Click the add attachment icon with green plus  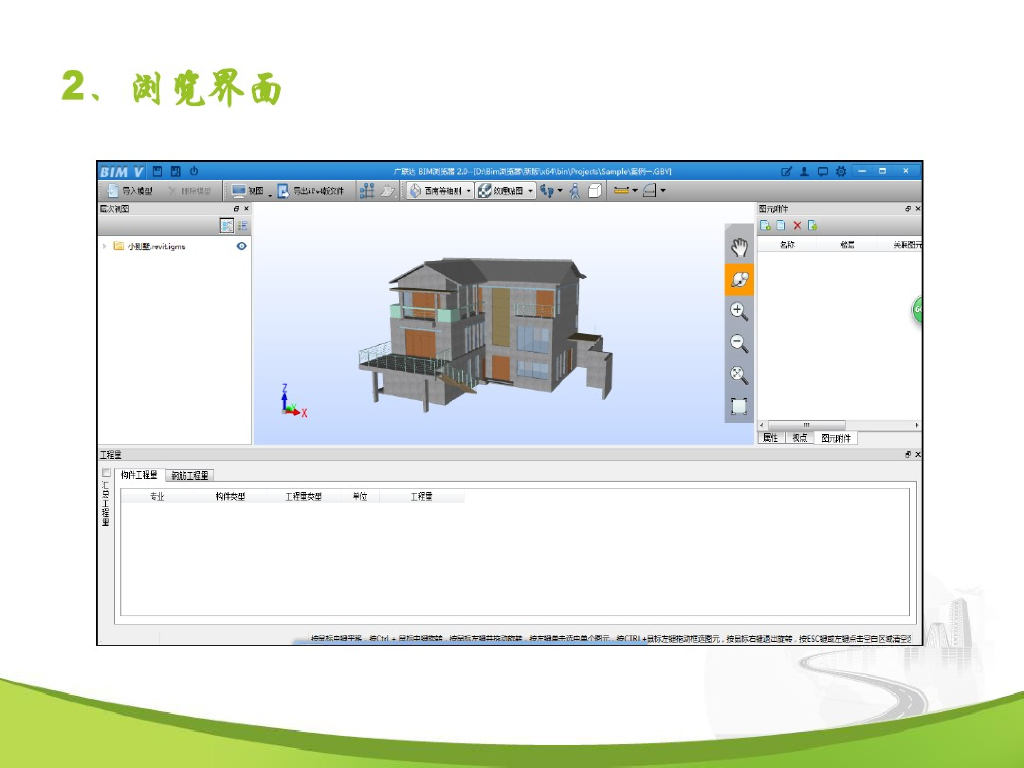(x=765, y=225)
